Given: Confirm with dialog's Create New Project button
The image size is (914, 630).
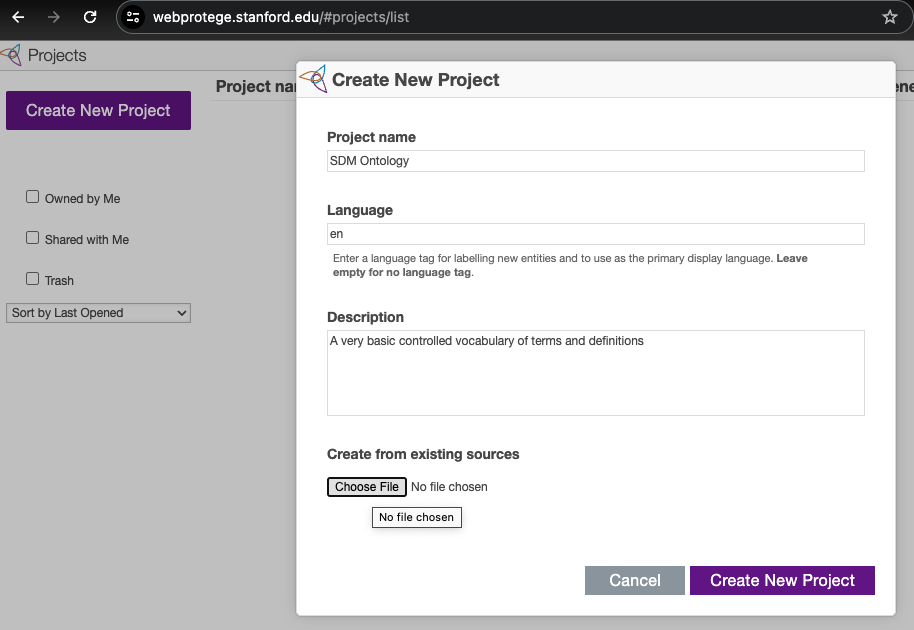Looking at the screenshot, I should (x=782, y=580).
